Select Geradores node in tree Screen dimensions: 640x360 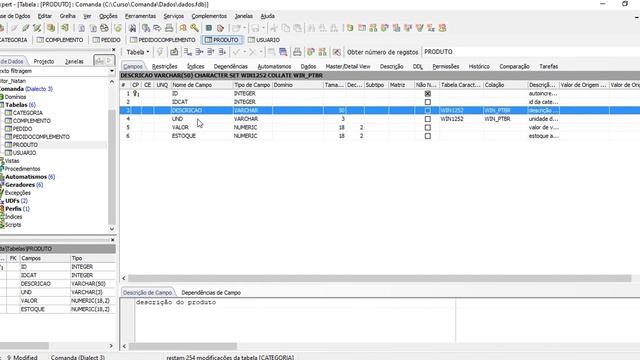20,185
